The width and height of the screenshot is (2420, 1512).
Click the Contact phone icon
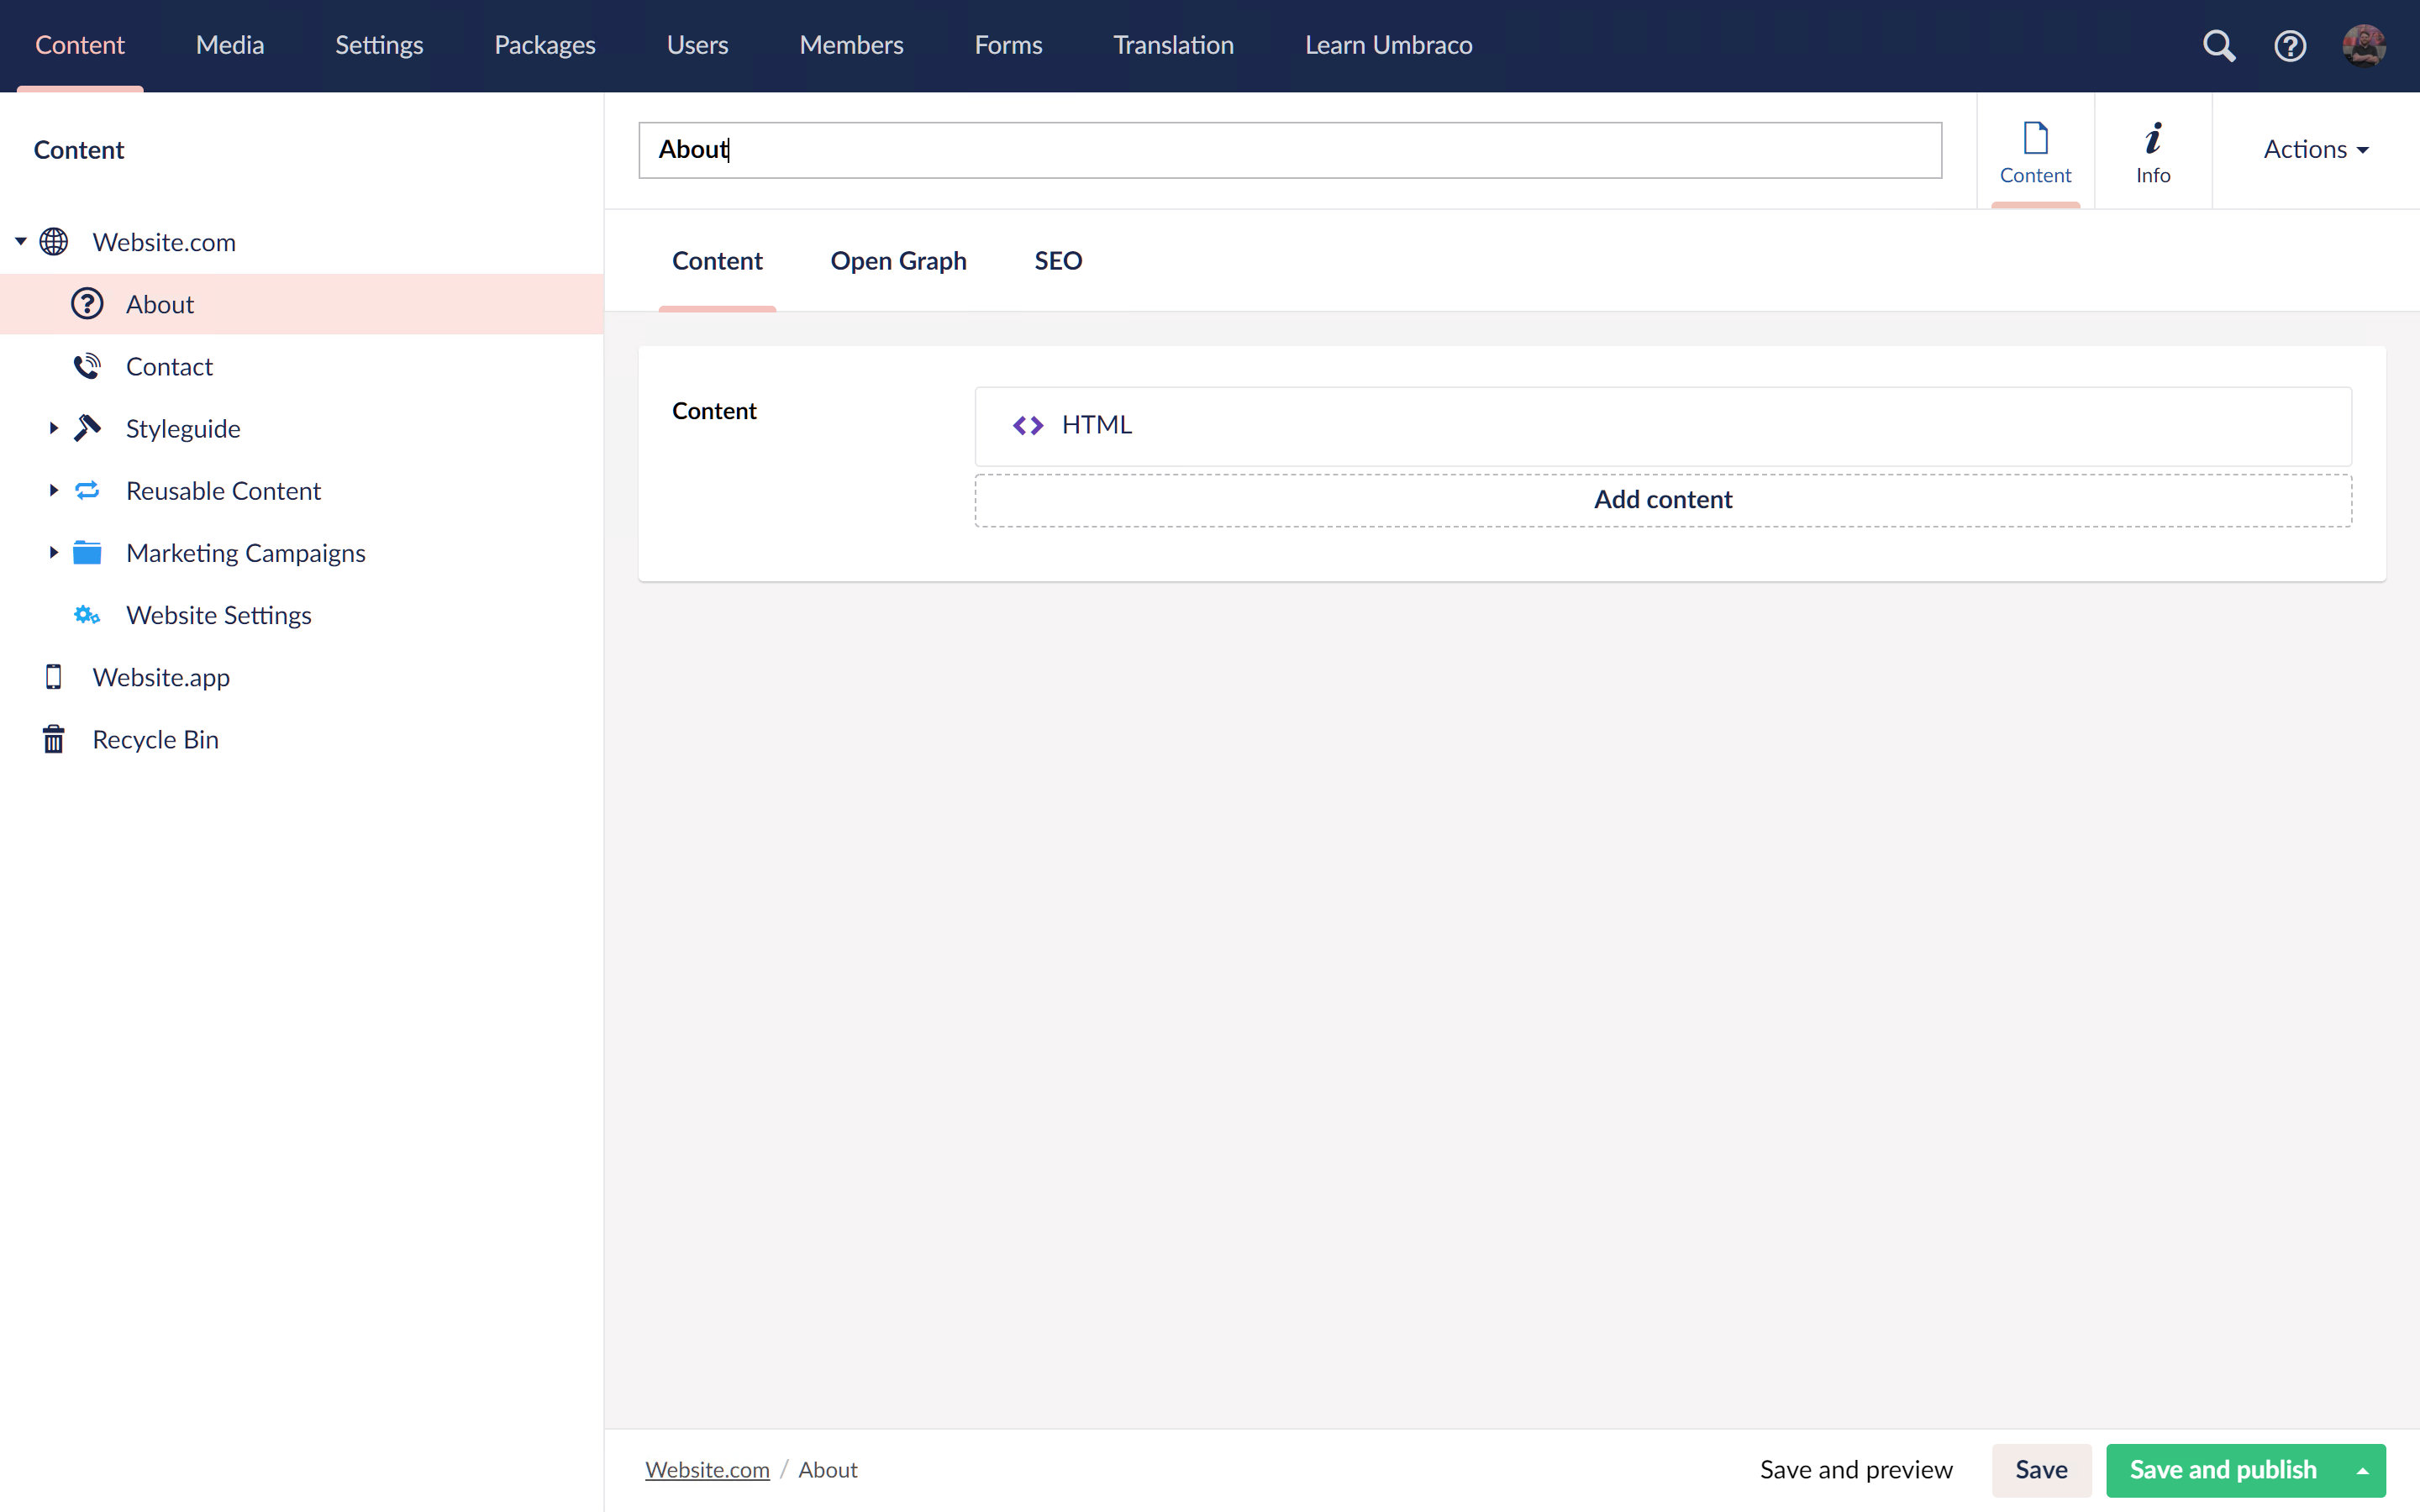[x=87, y=366]
